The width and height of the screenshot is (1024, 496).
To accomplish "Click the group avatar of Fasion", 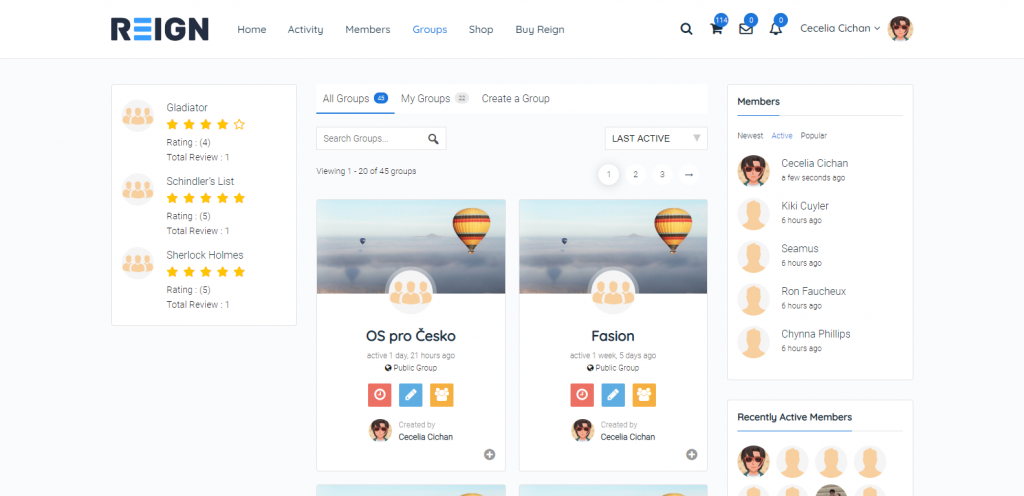I will pyautogui.click(x=613, y=292).
